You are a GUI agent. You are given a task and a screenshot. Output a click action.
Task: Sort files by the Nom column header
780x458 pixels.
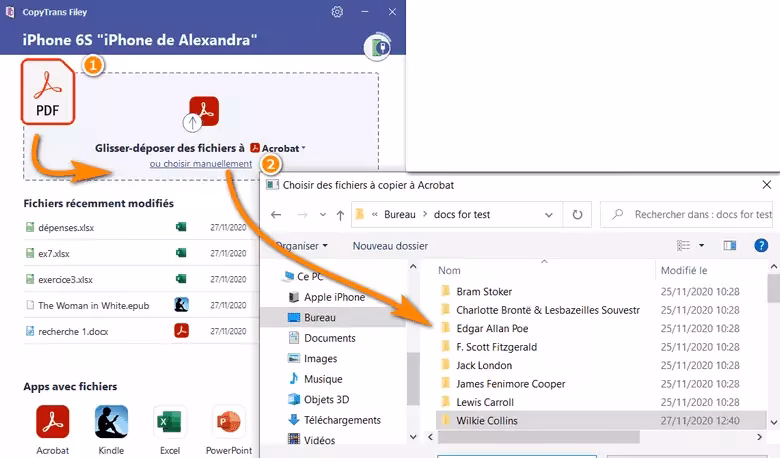[450, 270]
